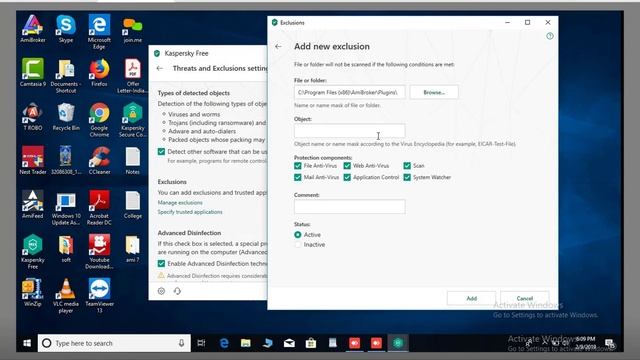
Task: Click the Browse button
Action: click(x=434, y=92)
